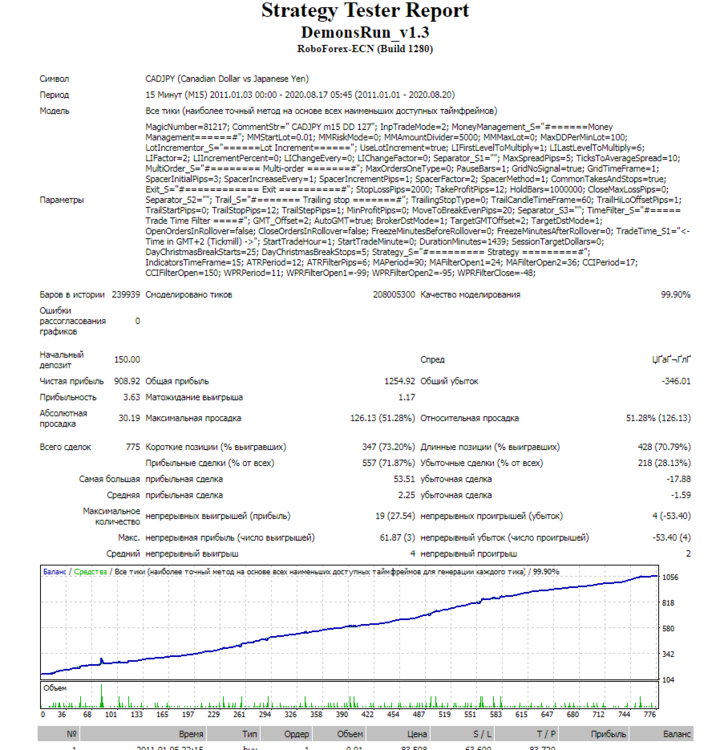
Task: Select initial deposit value '150.00'
Action: coord(127,360)
